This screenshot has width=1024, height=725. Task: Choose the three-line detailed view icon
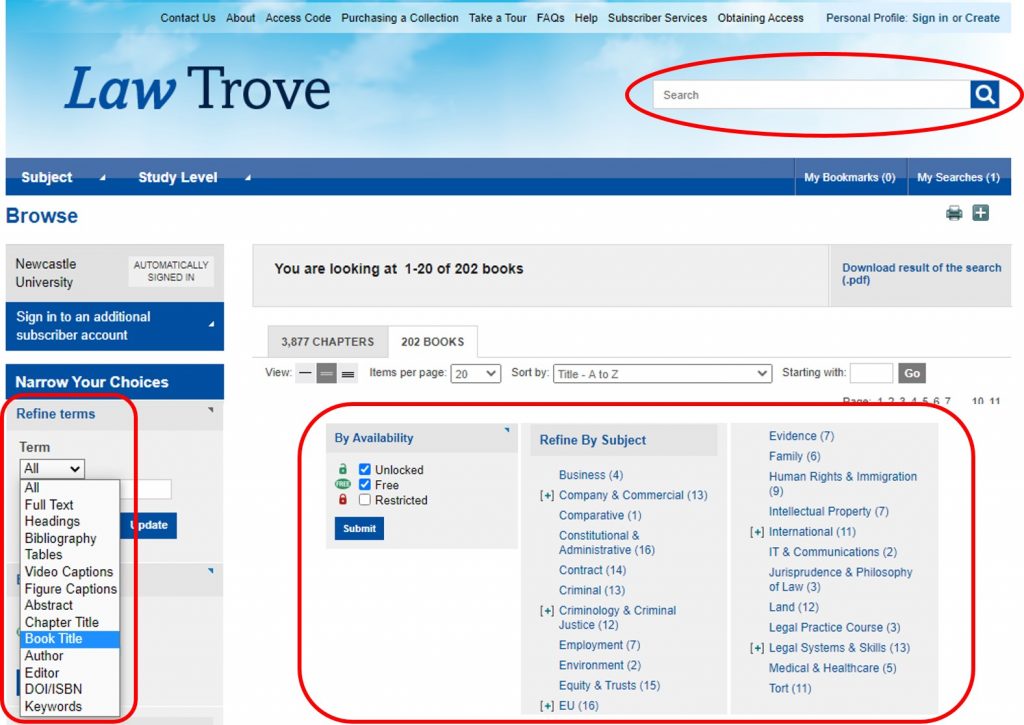[348, 373]
